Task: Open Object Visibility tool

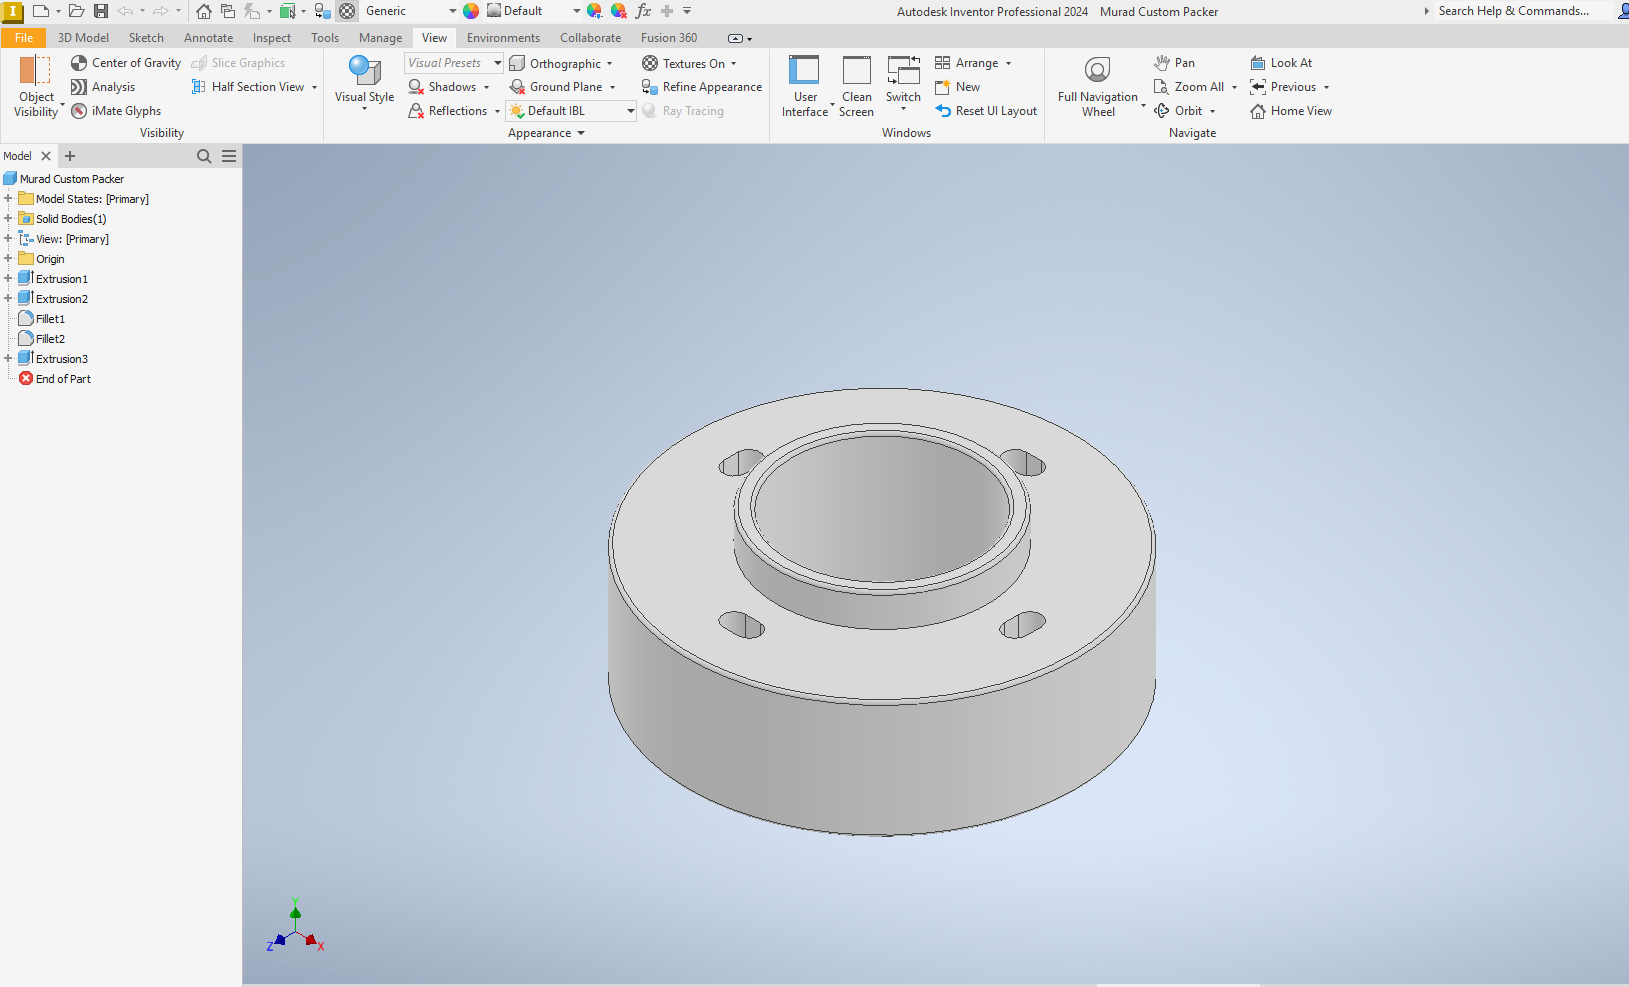Action: tap(36, 87)
